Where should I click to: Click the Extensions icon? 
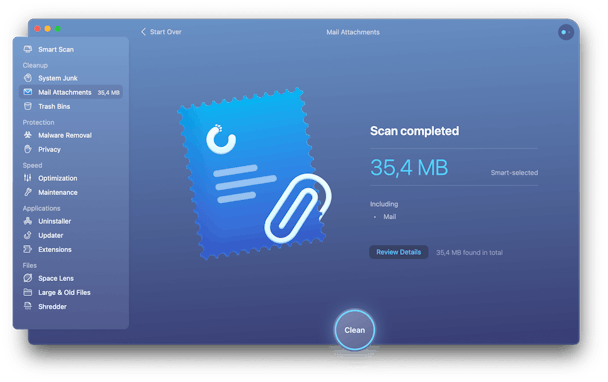click(x=28, y=249)
